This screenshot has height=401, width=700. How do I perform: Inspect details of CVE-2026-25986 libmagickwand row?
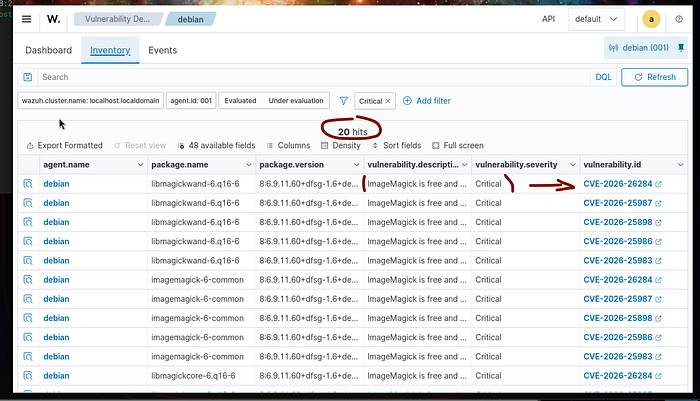[28, 241]
